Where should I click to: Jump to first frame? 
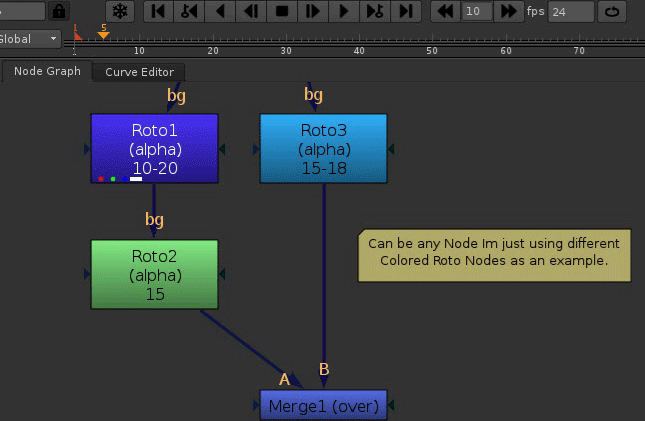pos(157,12)
